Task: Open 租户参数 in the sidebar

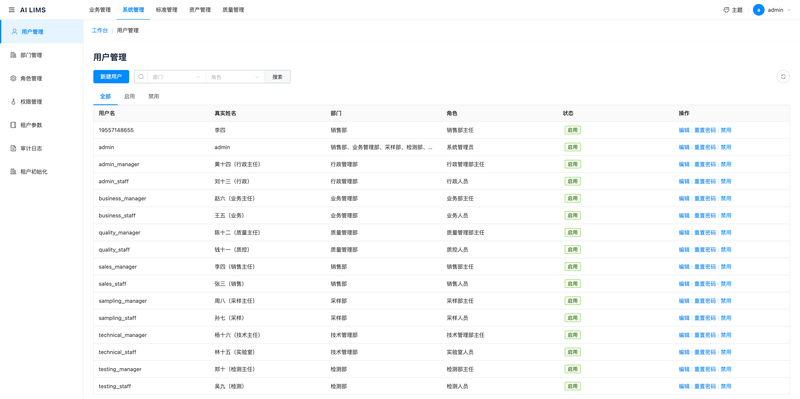Action: point(31,125)
